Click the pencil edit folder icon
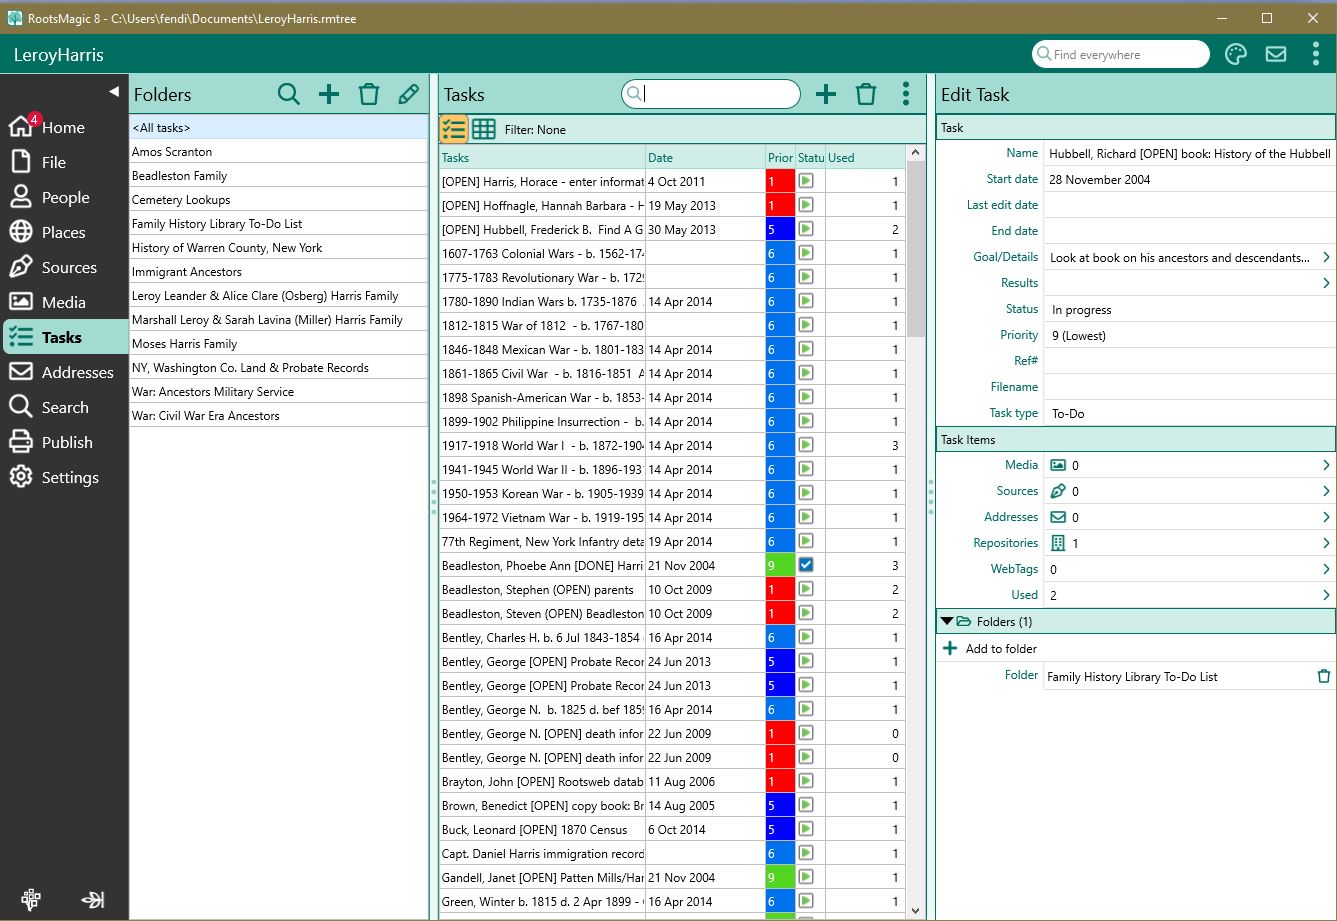The width and height of the screenshot is (1337, 921). (408, 95)
